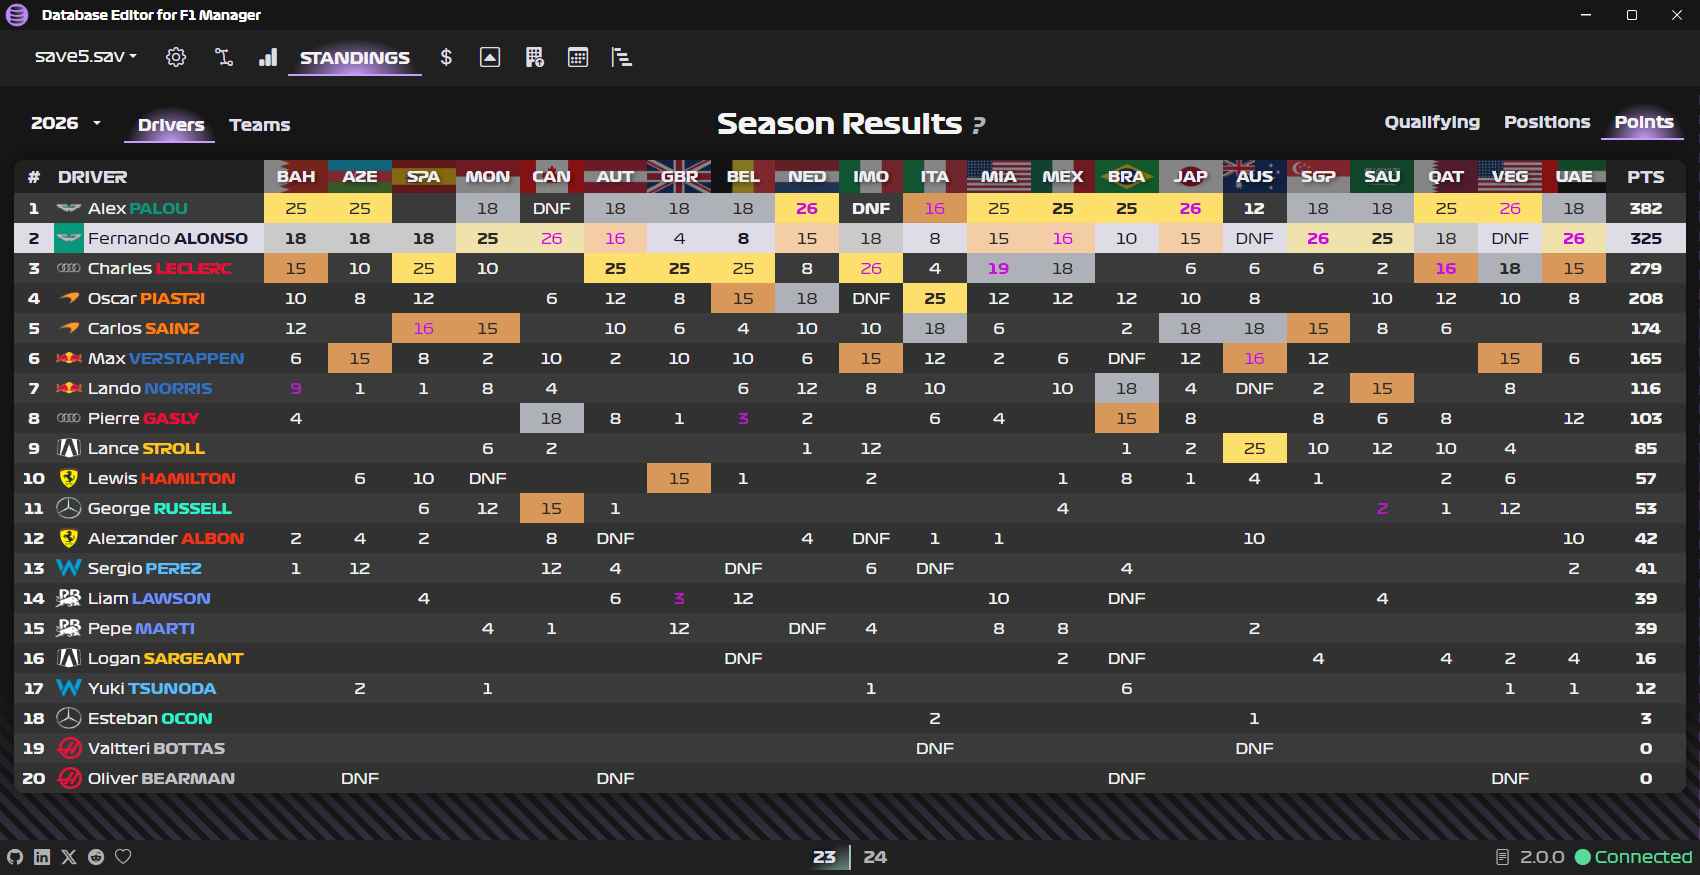Screen dimensions: 1700x875
Task: Click the Williams logo beside Sergio Perez
Action: click(x=68, y=568)
